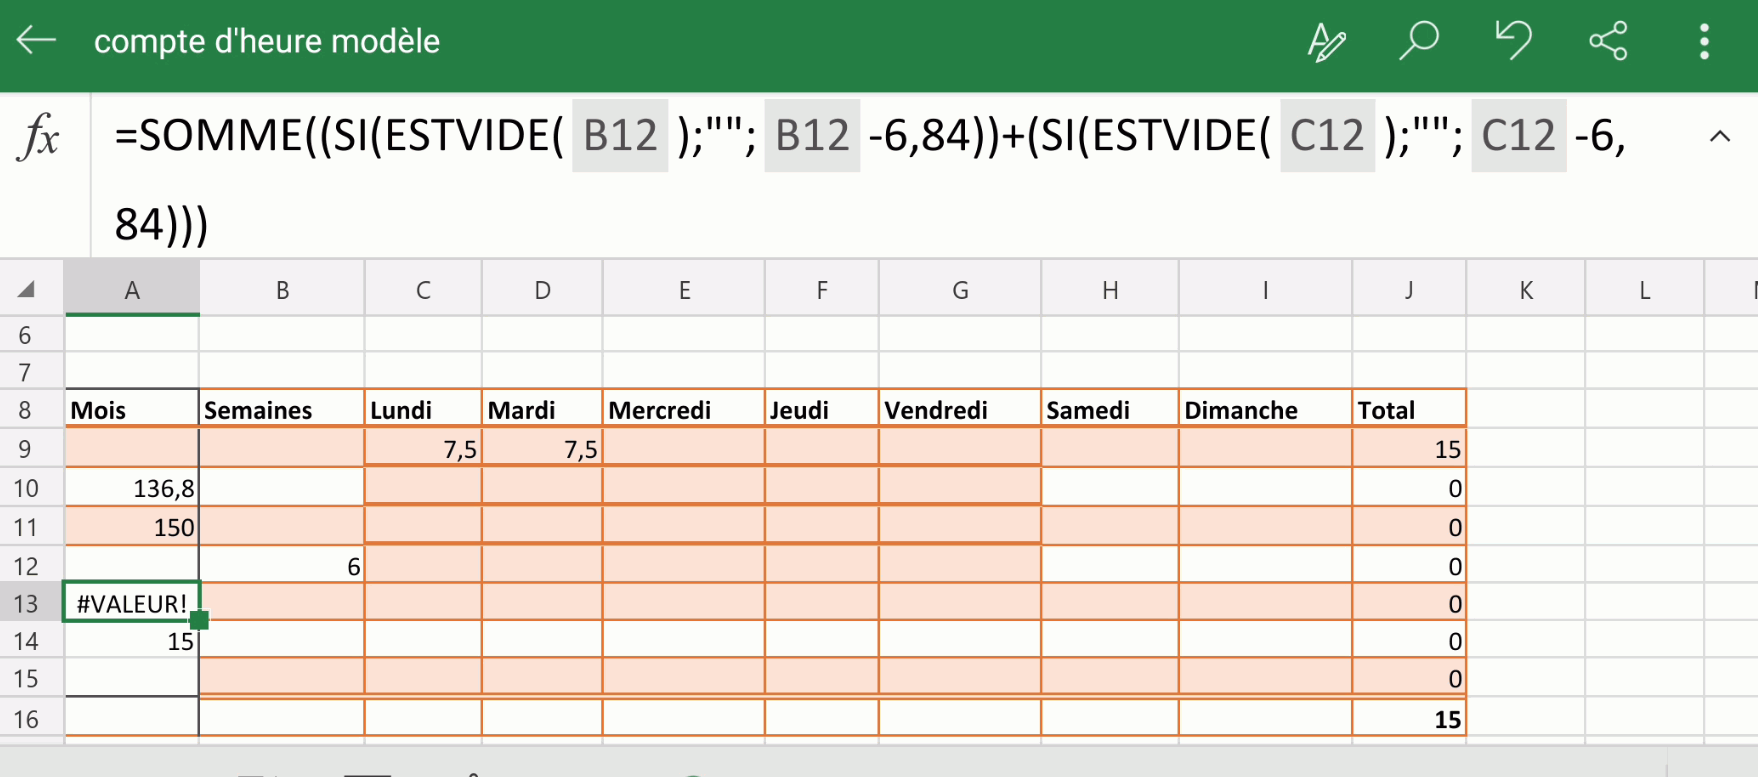Undo the last action
The height and width of the screenshot is (777, 1758).
click(x=1513, y=41)
